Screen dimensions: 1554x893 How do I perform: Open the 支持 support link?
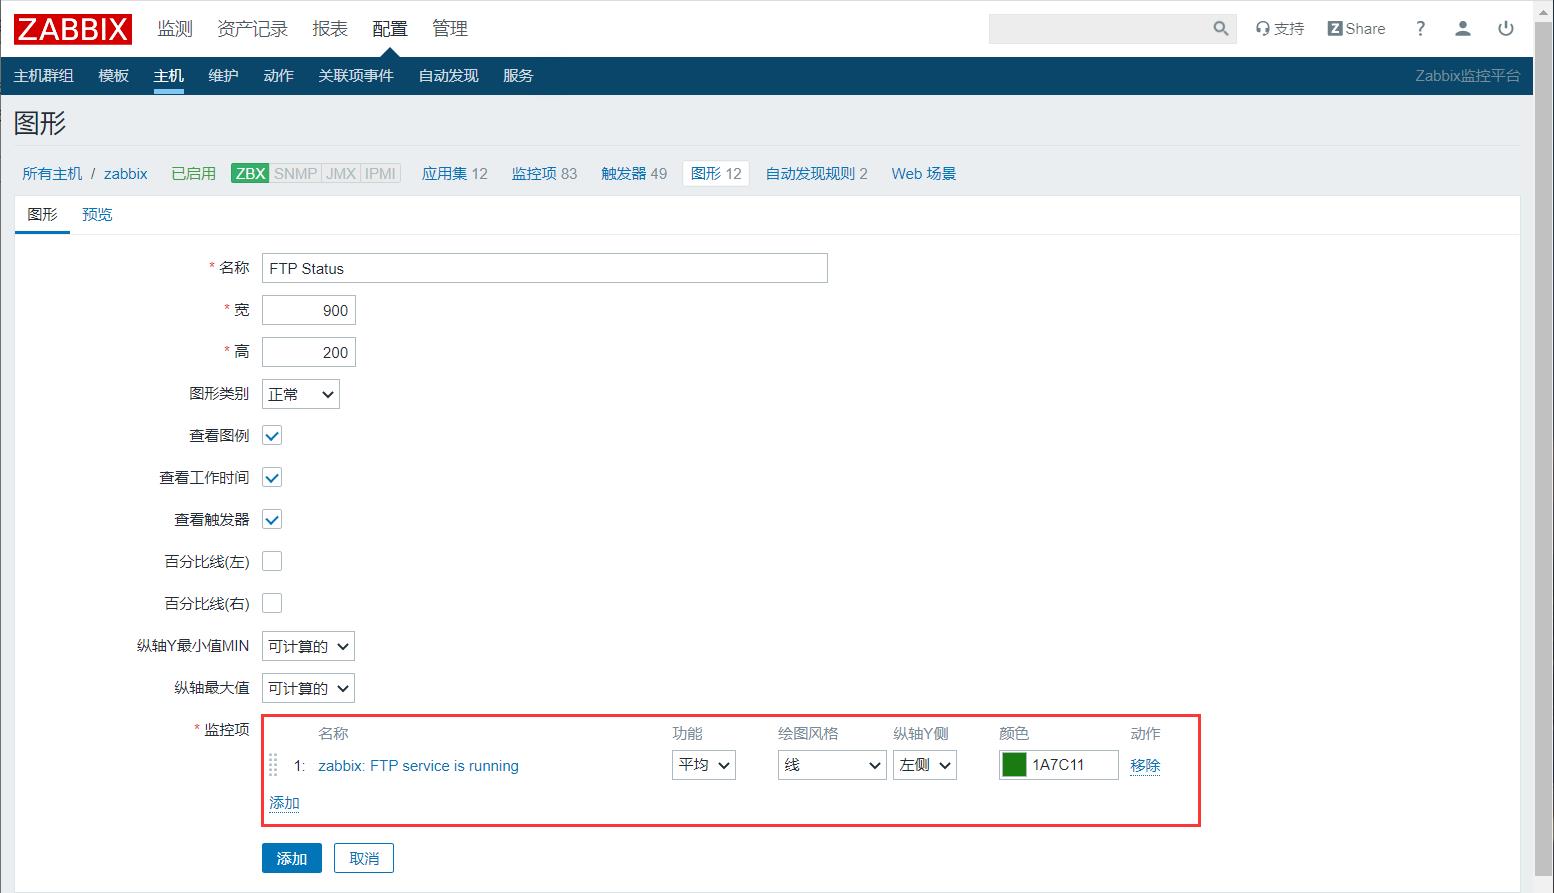point(1280,29)
